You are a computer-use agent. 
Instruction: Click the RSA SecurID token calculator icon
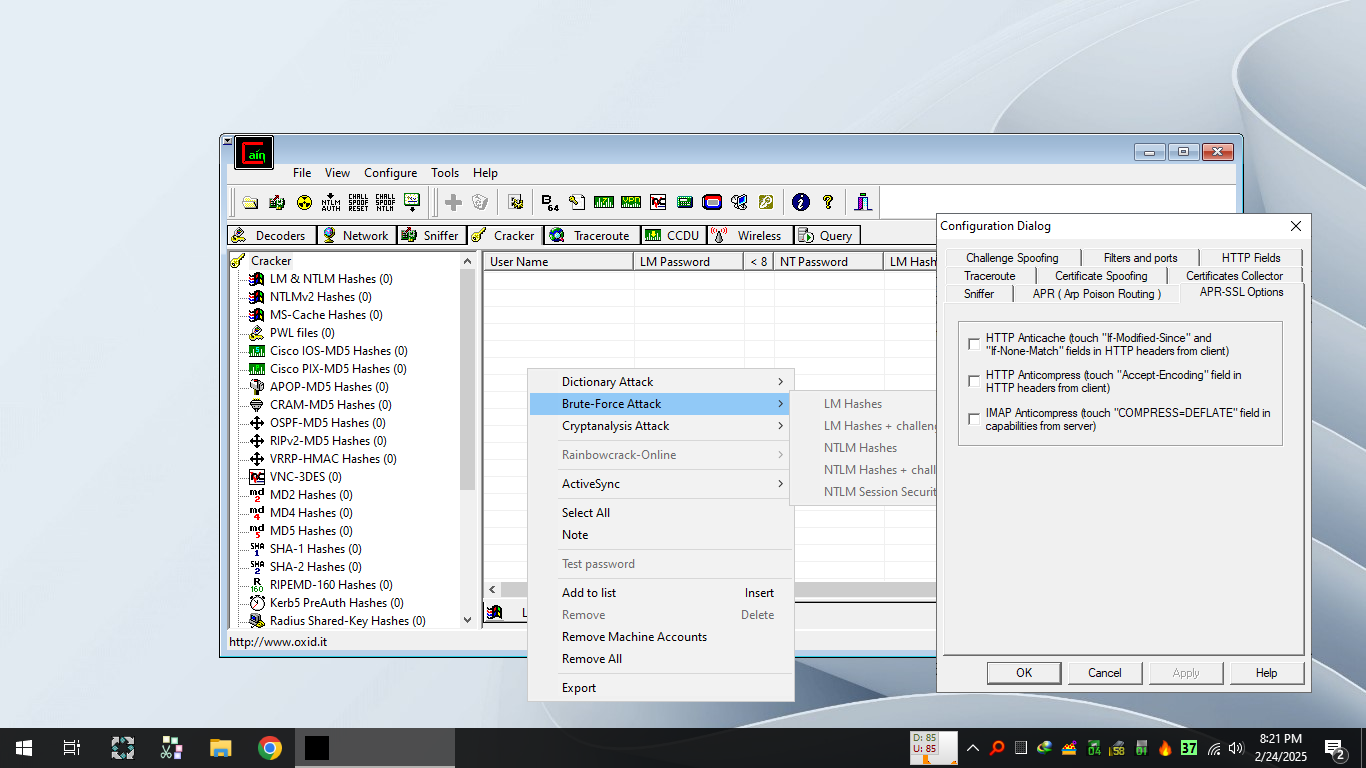pyautogui.click(x=712, y=202)
